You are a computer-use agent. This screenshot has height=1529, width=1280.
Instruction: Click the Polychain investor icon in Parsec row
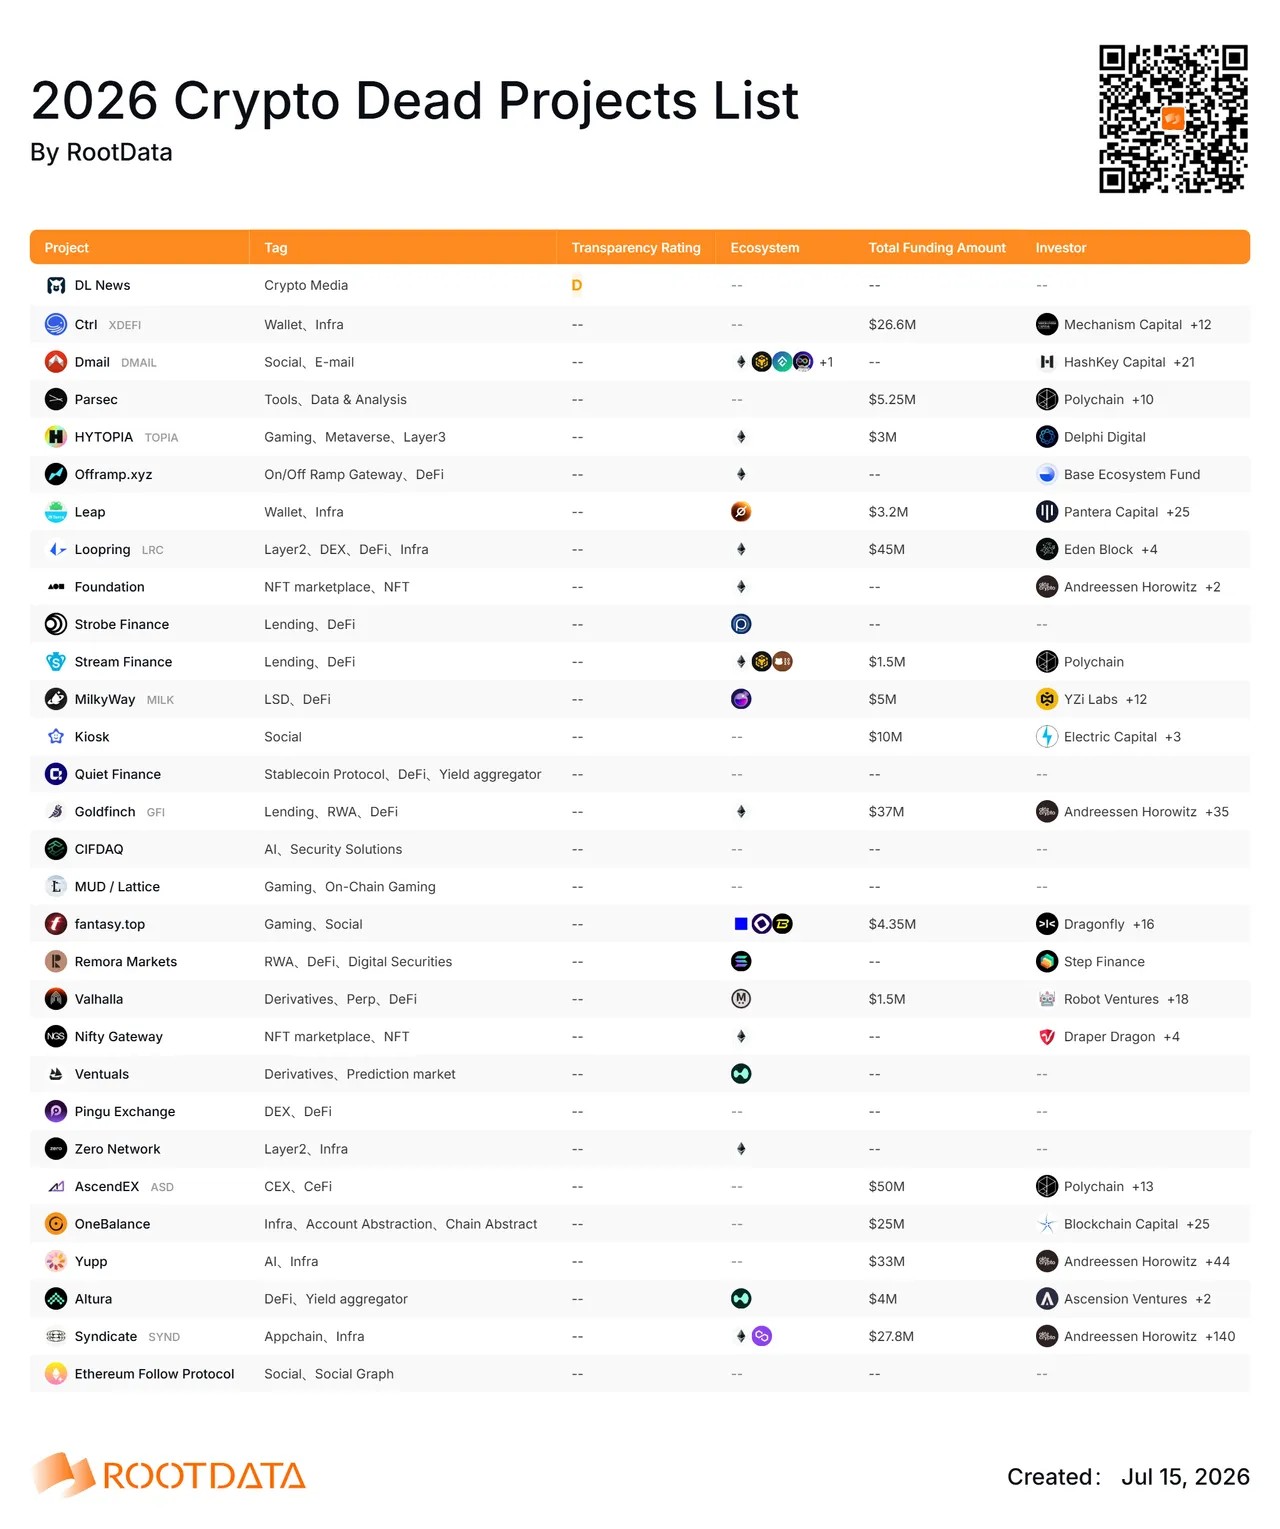coord(1047,400)
